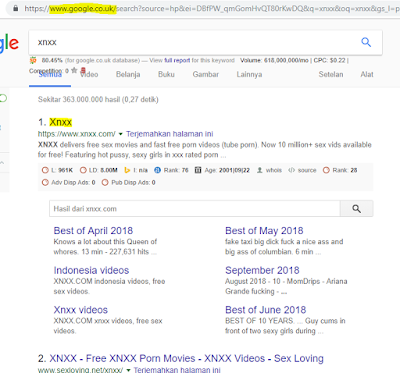Switch to the Video tab
Image resolution: width=400 pixels, height=373 pixels.
click(x=89, y=74)
